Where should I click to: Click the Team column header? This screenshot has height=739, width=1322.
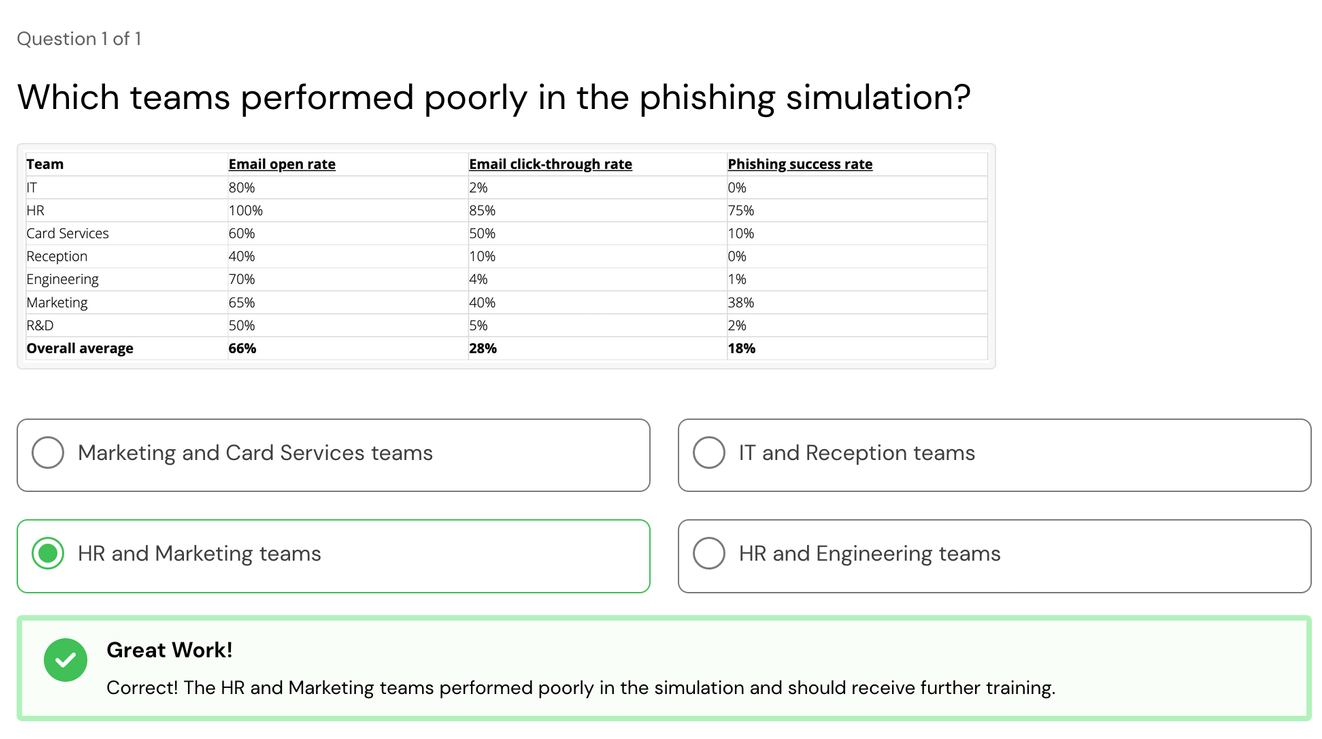click(45, 164)
